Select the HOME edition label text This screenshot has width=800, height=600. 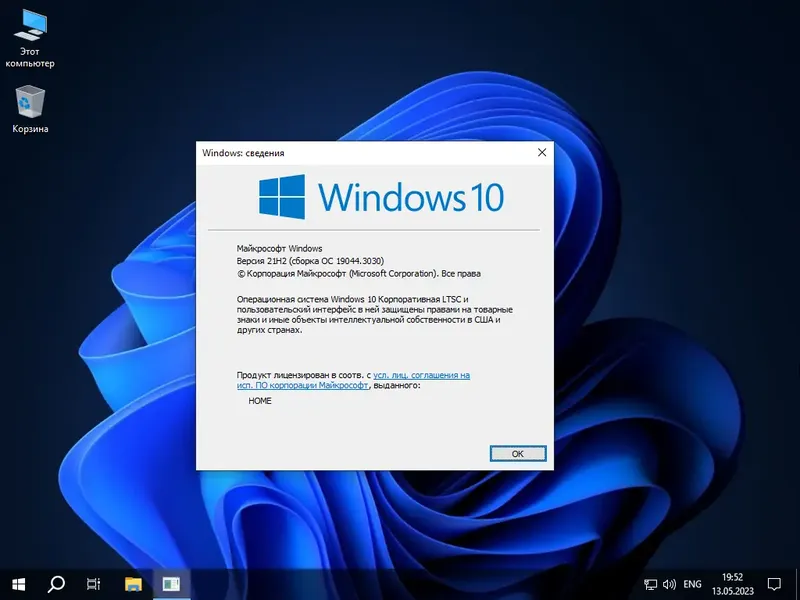pyautogui.click(x=258, y=400)
